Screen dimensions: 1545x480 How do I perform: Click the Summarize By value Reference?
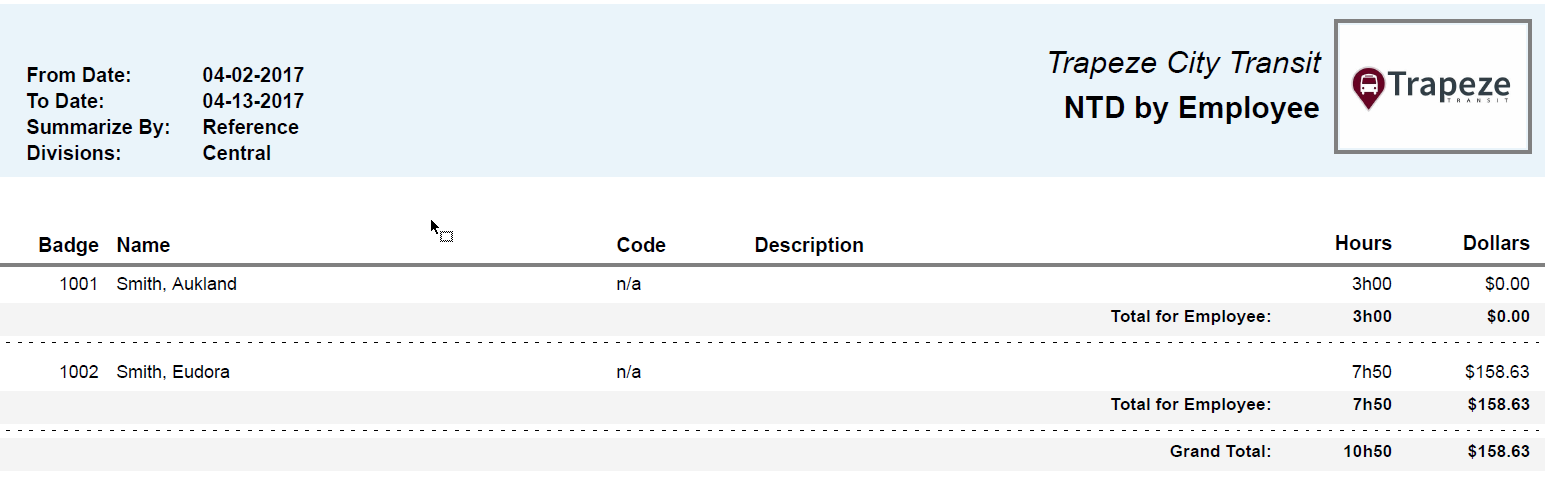pos(250,127)
